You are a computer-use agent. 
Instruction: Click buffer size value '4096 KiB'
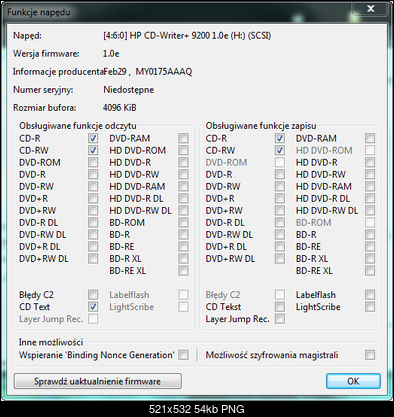(x=120, y=108)
